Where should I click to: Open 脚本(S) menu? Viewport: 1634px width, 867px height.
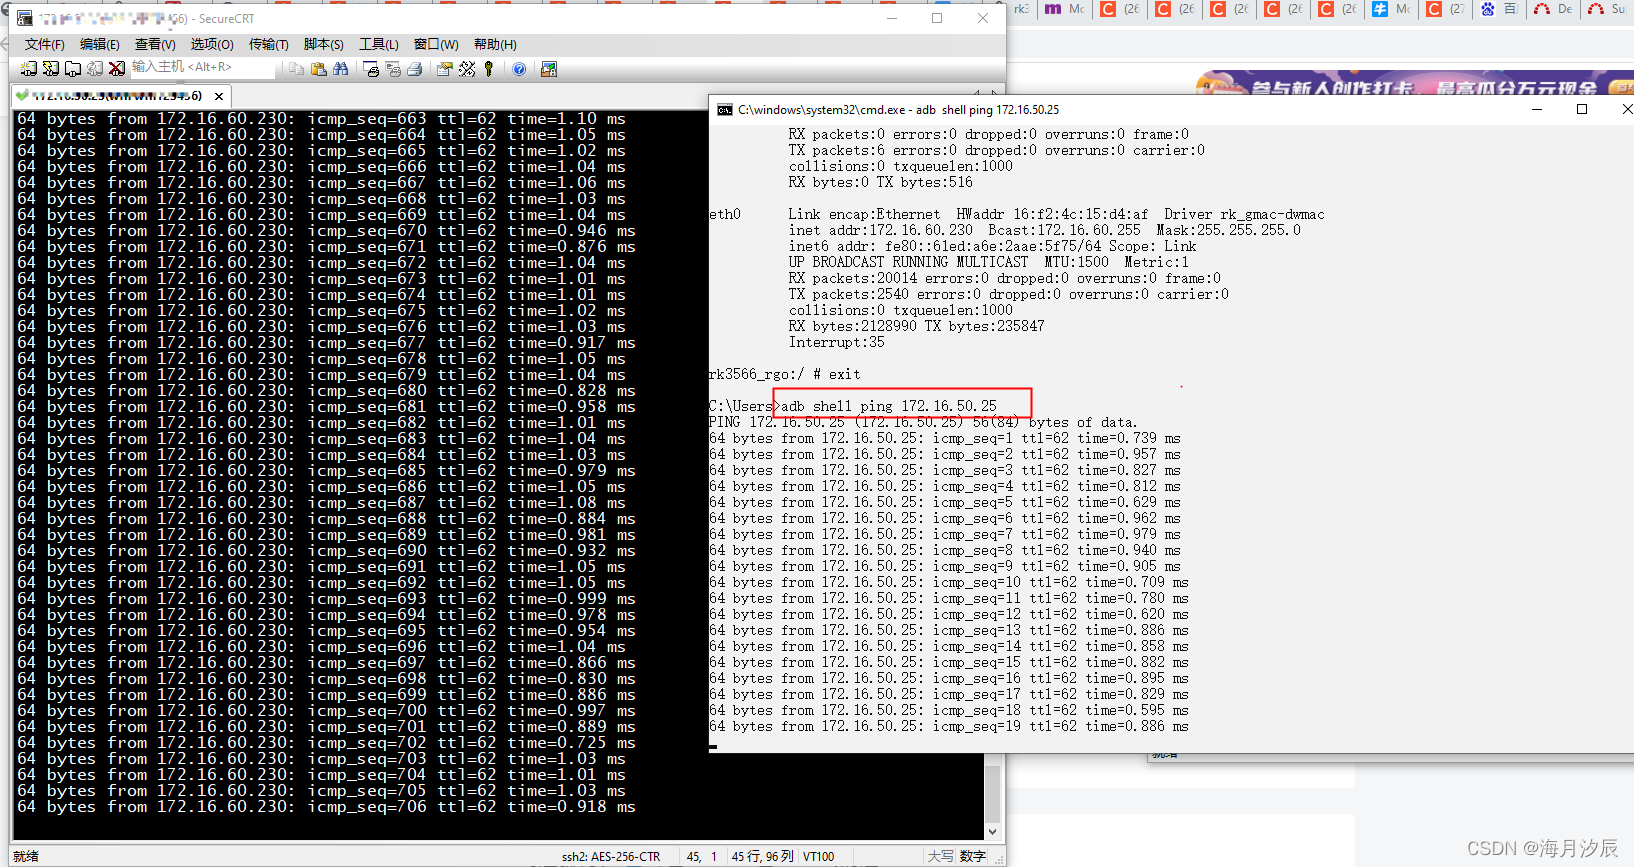(324, 44)
